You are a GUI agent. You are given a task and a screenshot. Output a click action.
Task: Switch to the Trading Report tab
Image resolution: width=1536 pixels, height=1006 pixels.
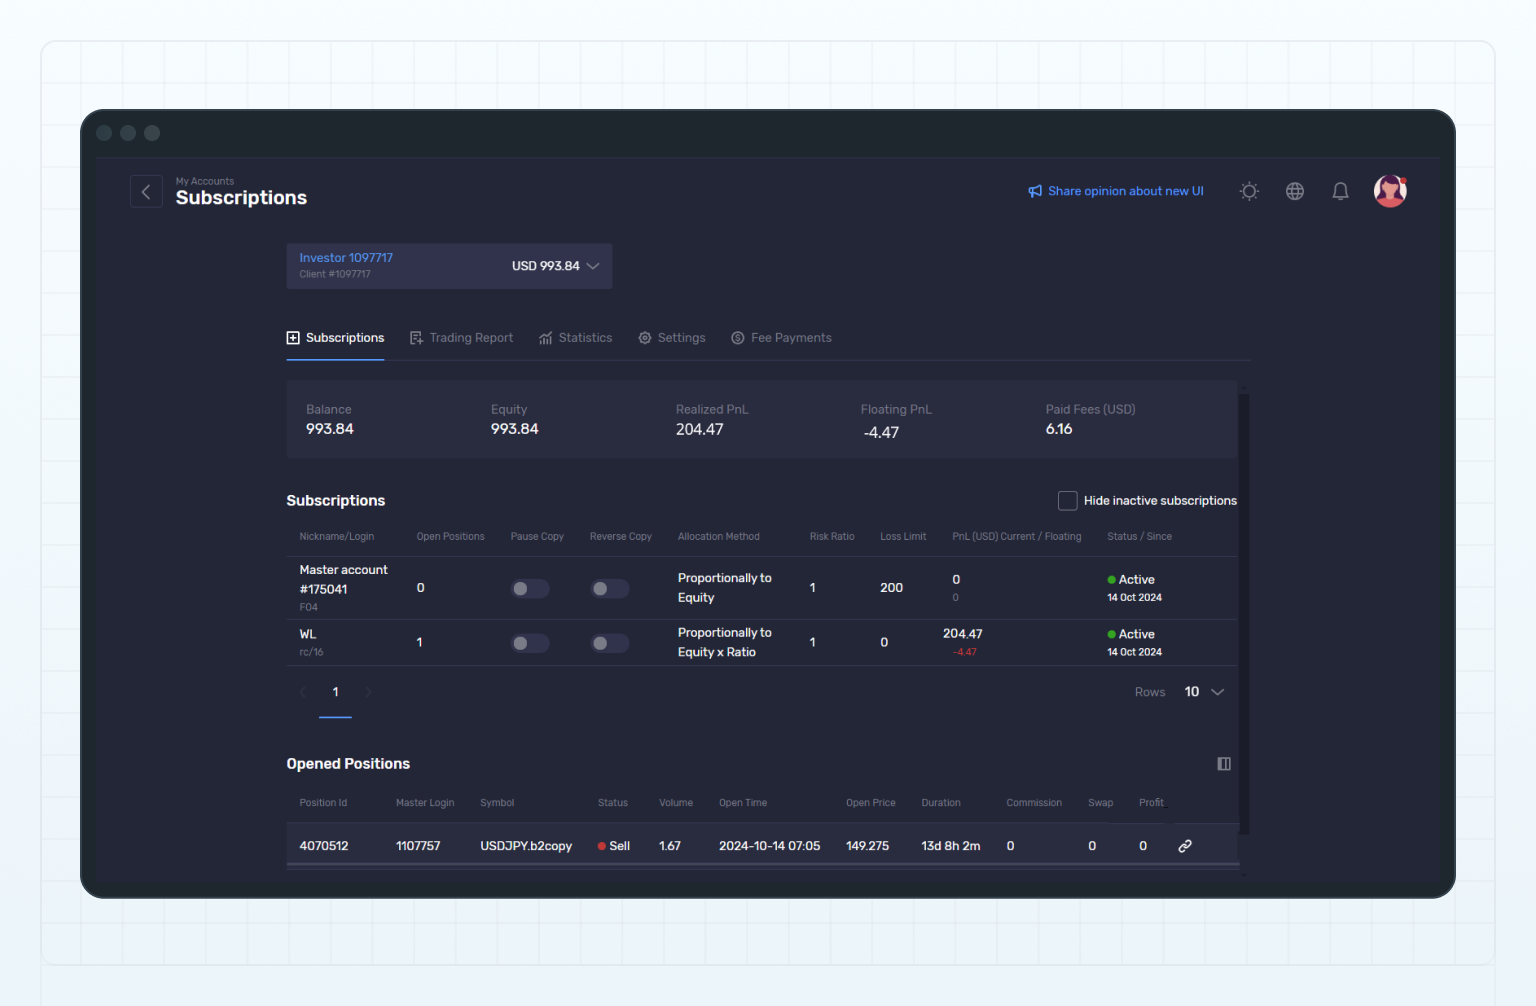(x=462, y=338)
